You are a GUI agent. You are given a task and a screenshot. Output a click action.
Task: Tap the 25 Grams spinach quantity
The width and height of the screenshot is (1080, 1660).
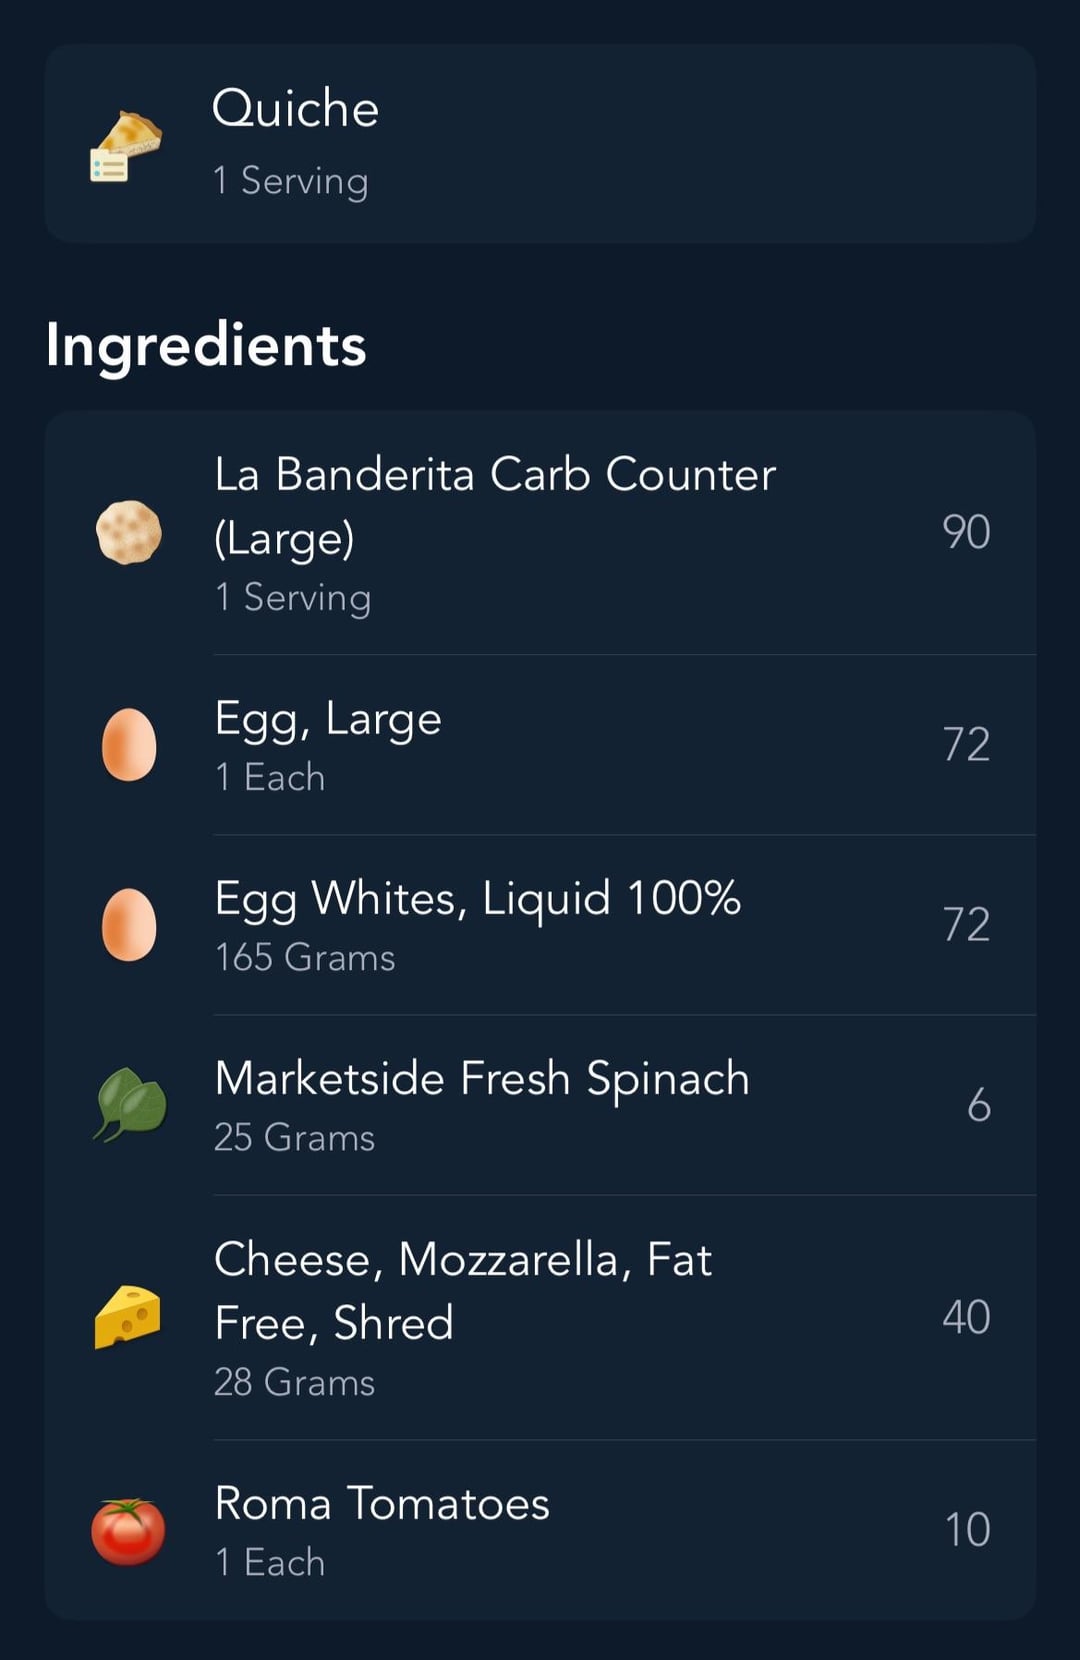(294, 1138)
